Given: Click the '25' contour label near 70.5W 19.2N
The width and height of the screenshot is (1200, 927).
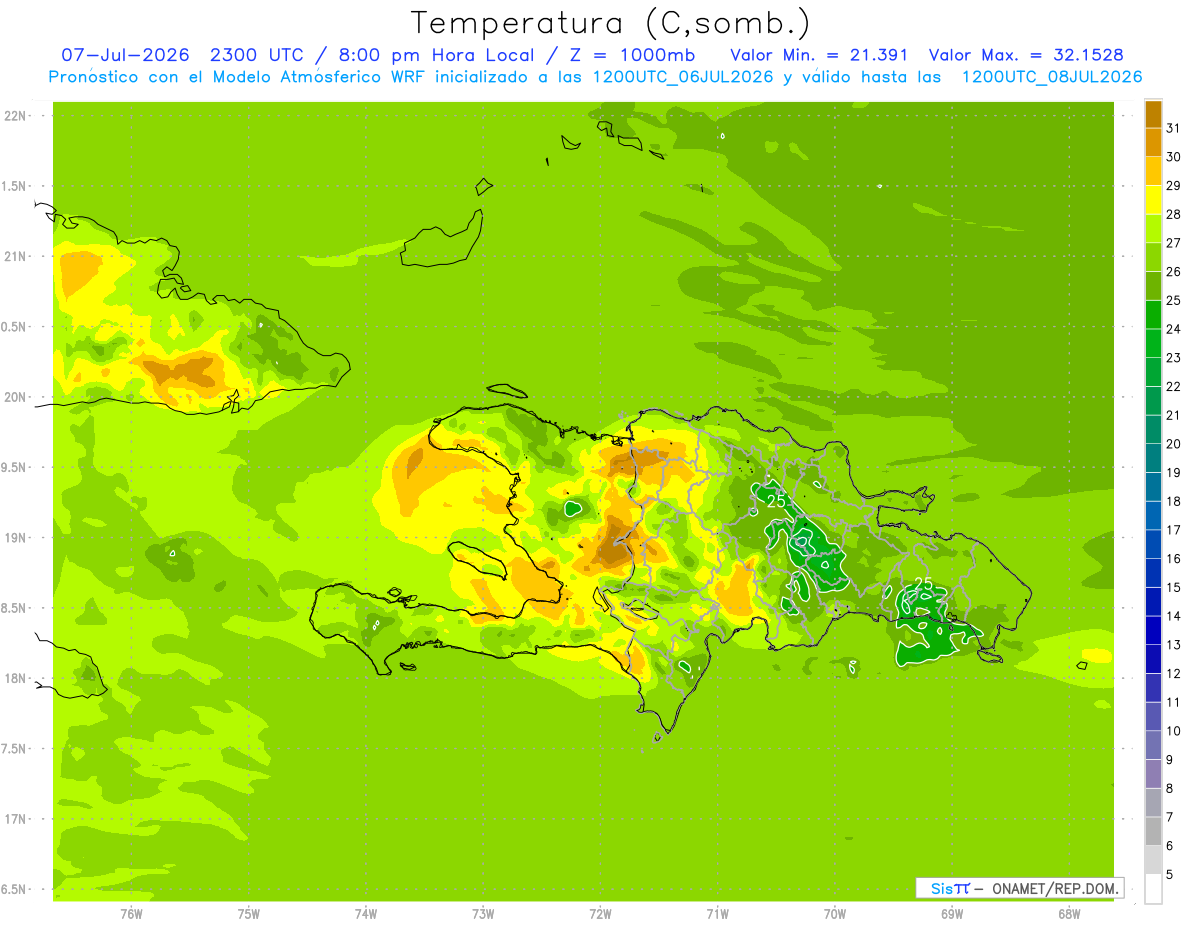Looking at the screenshot, I should (776, 501).
